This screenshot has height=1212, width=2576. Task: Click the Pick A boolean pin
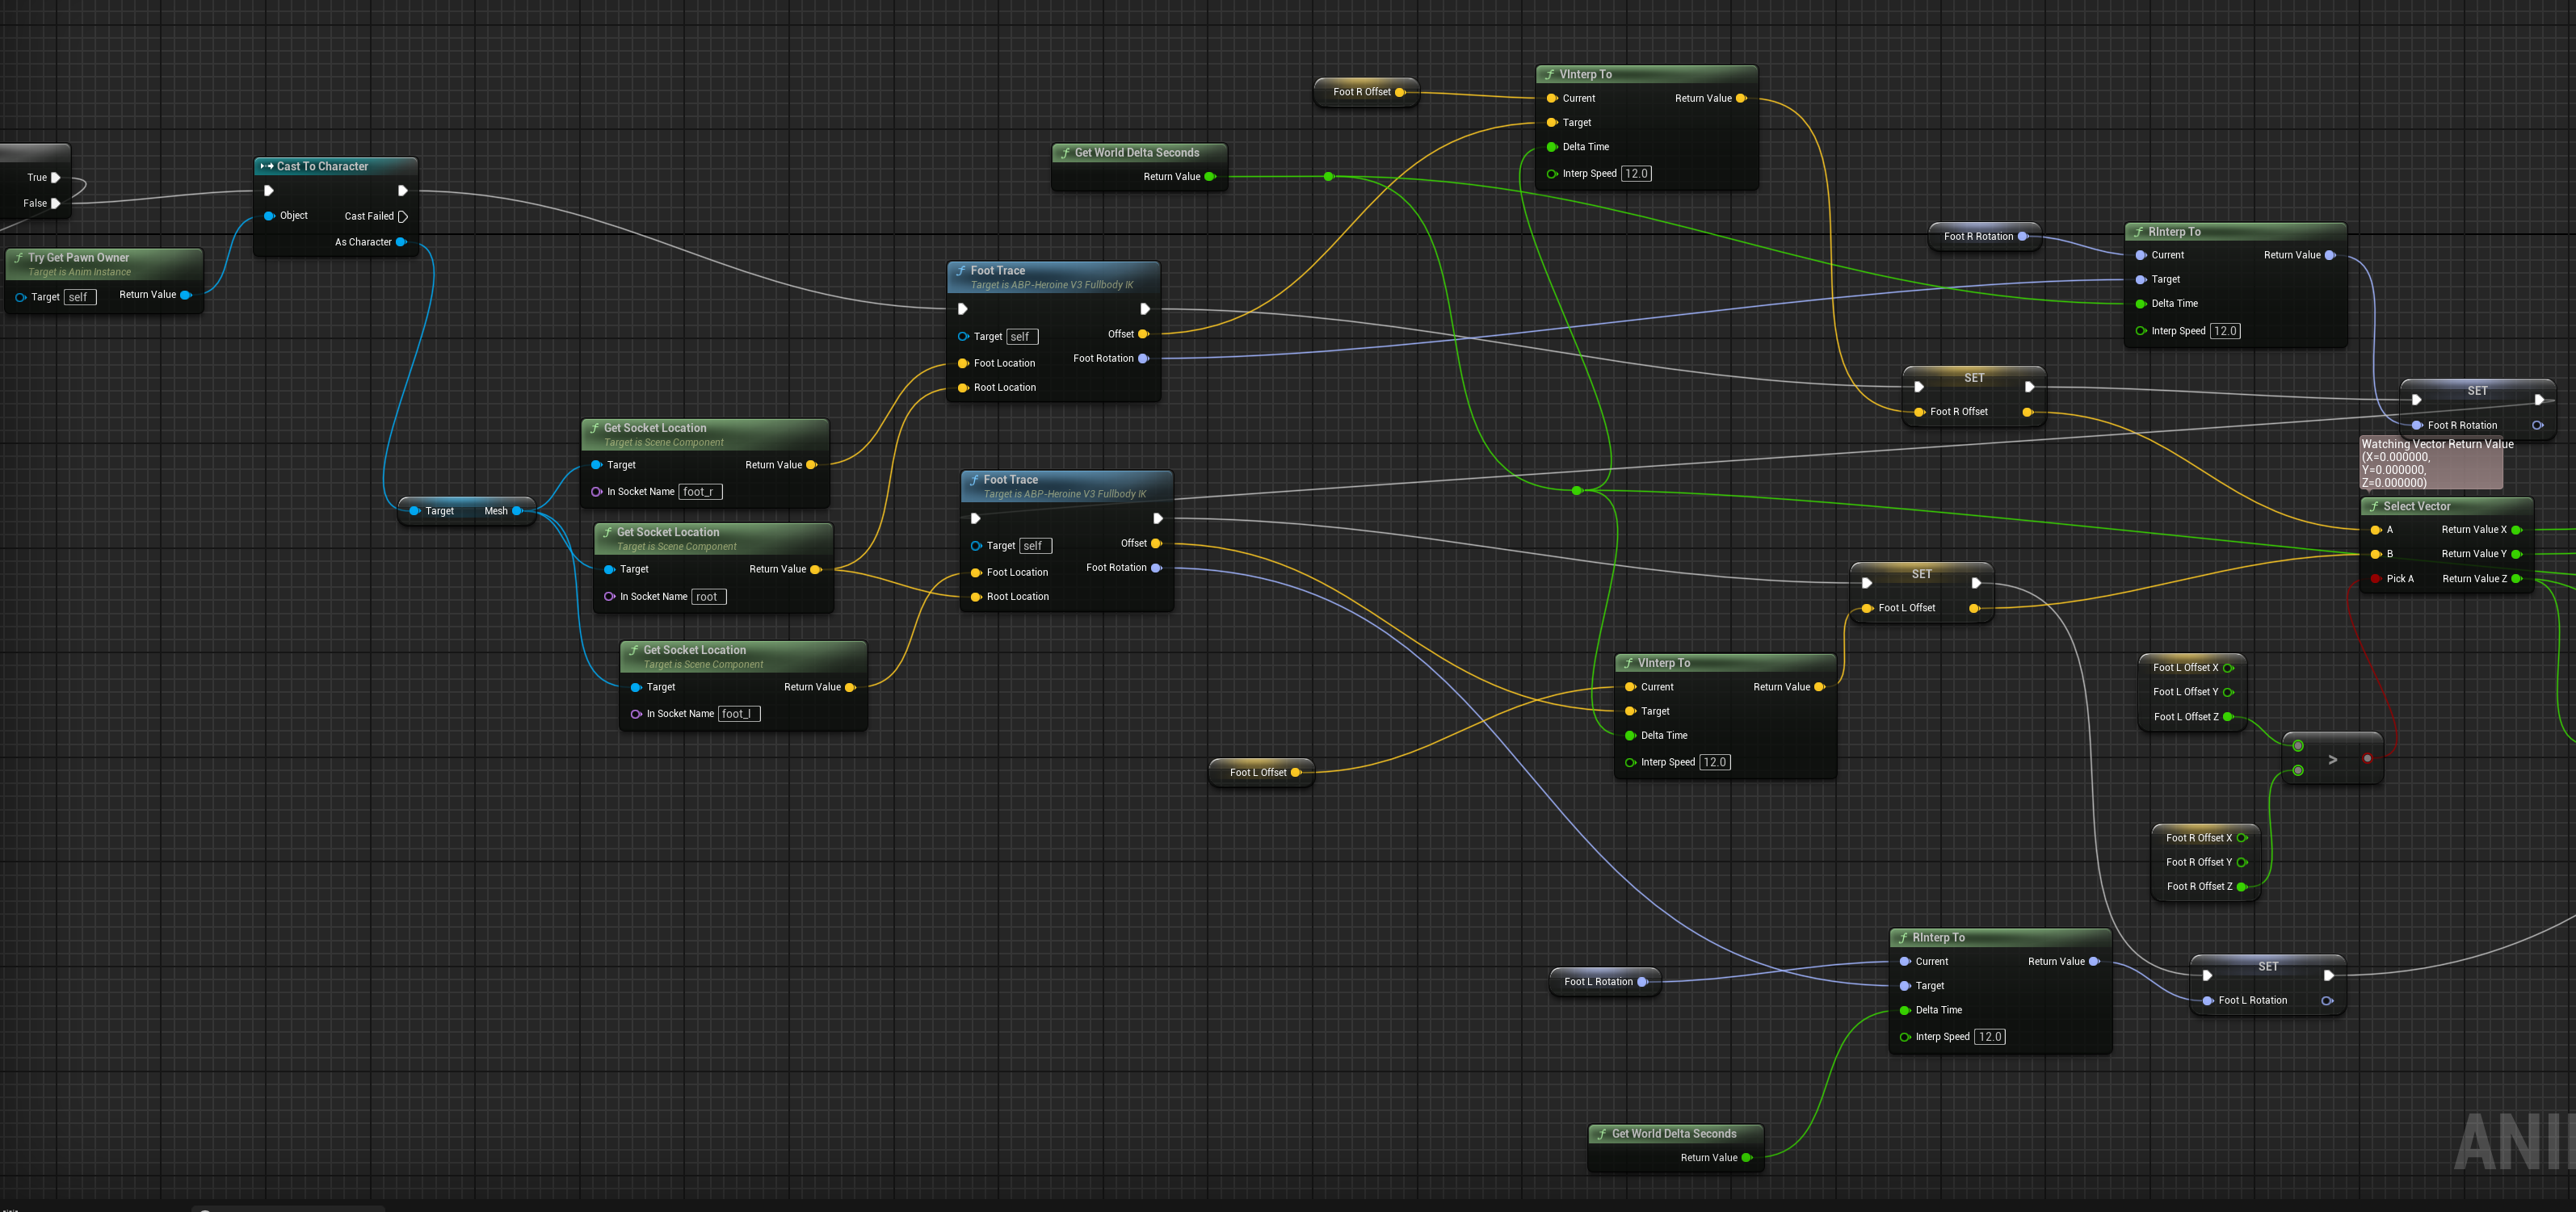[2376, 578]
